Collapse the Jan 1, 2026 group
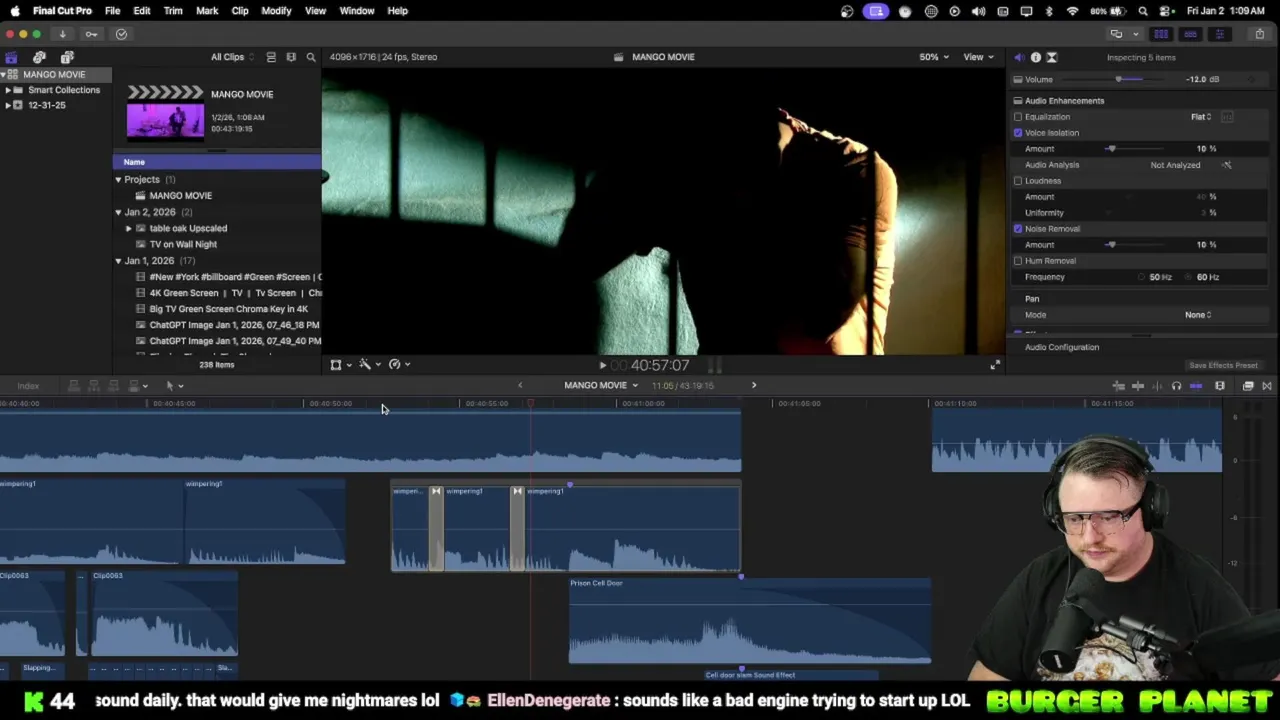This screenshot has height=720, width=1280. (x=118, y=261)
